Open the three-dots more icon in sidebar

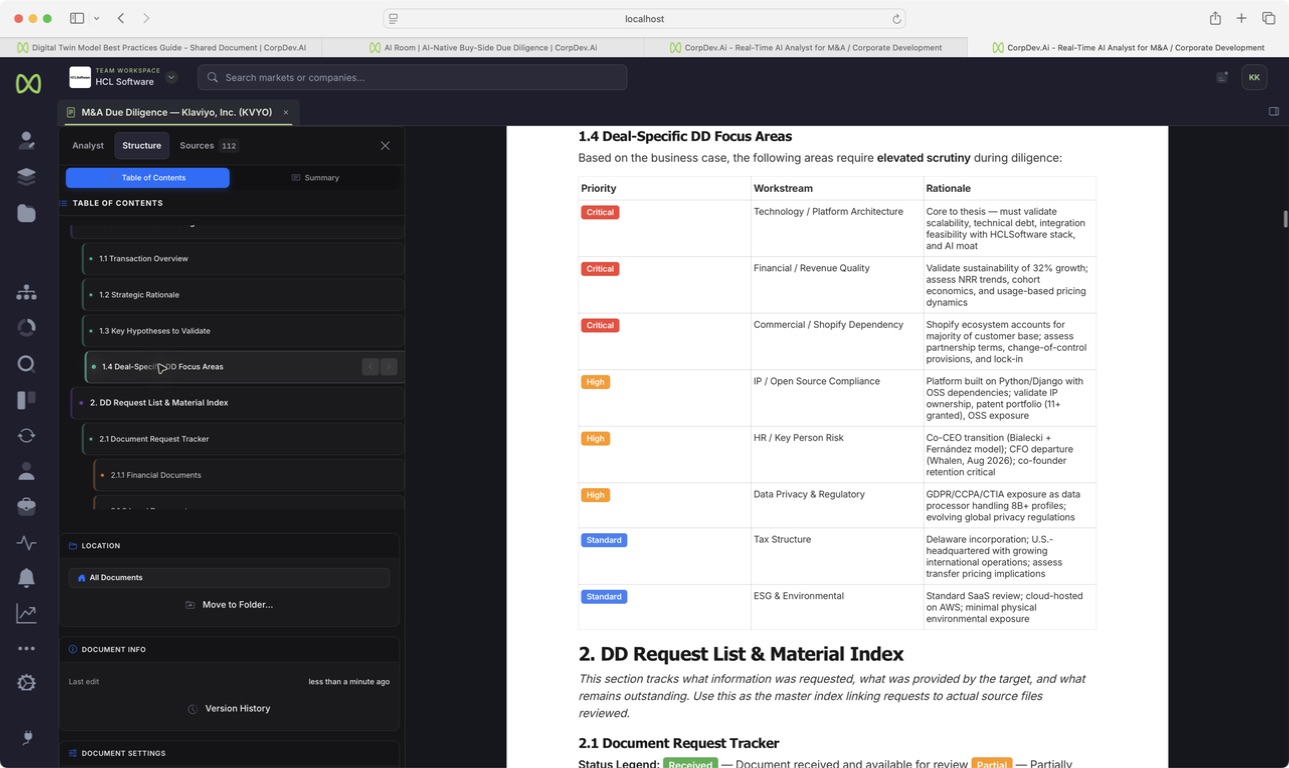(27, 649)
